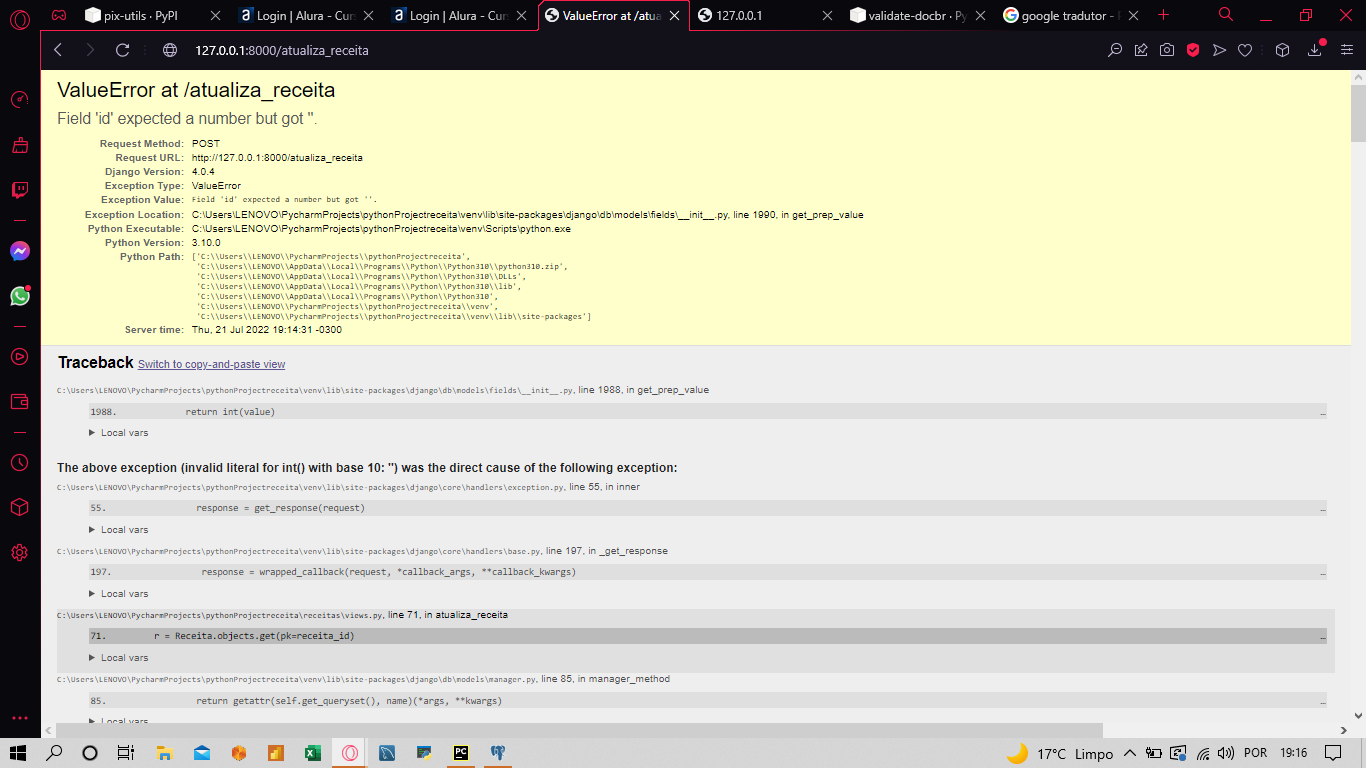The width and height of the screenshot is (1366, 768).
Task: Open the GX Cleaner sidebar icon
Action: [x=19, y=145]
